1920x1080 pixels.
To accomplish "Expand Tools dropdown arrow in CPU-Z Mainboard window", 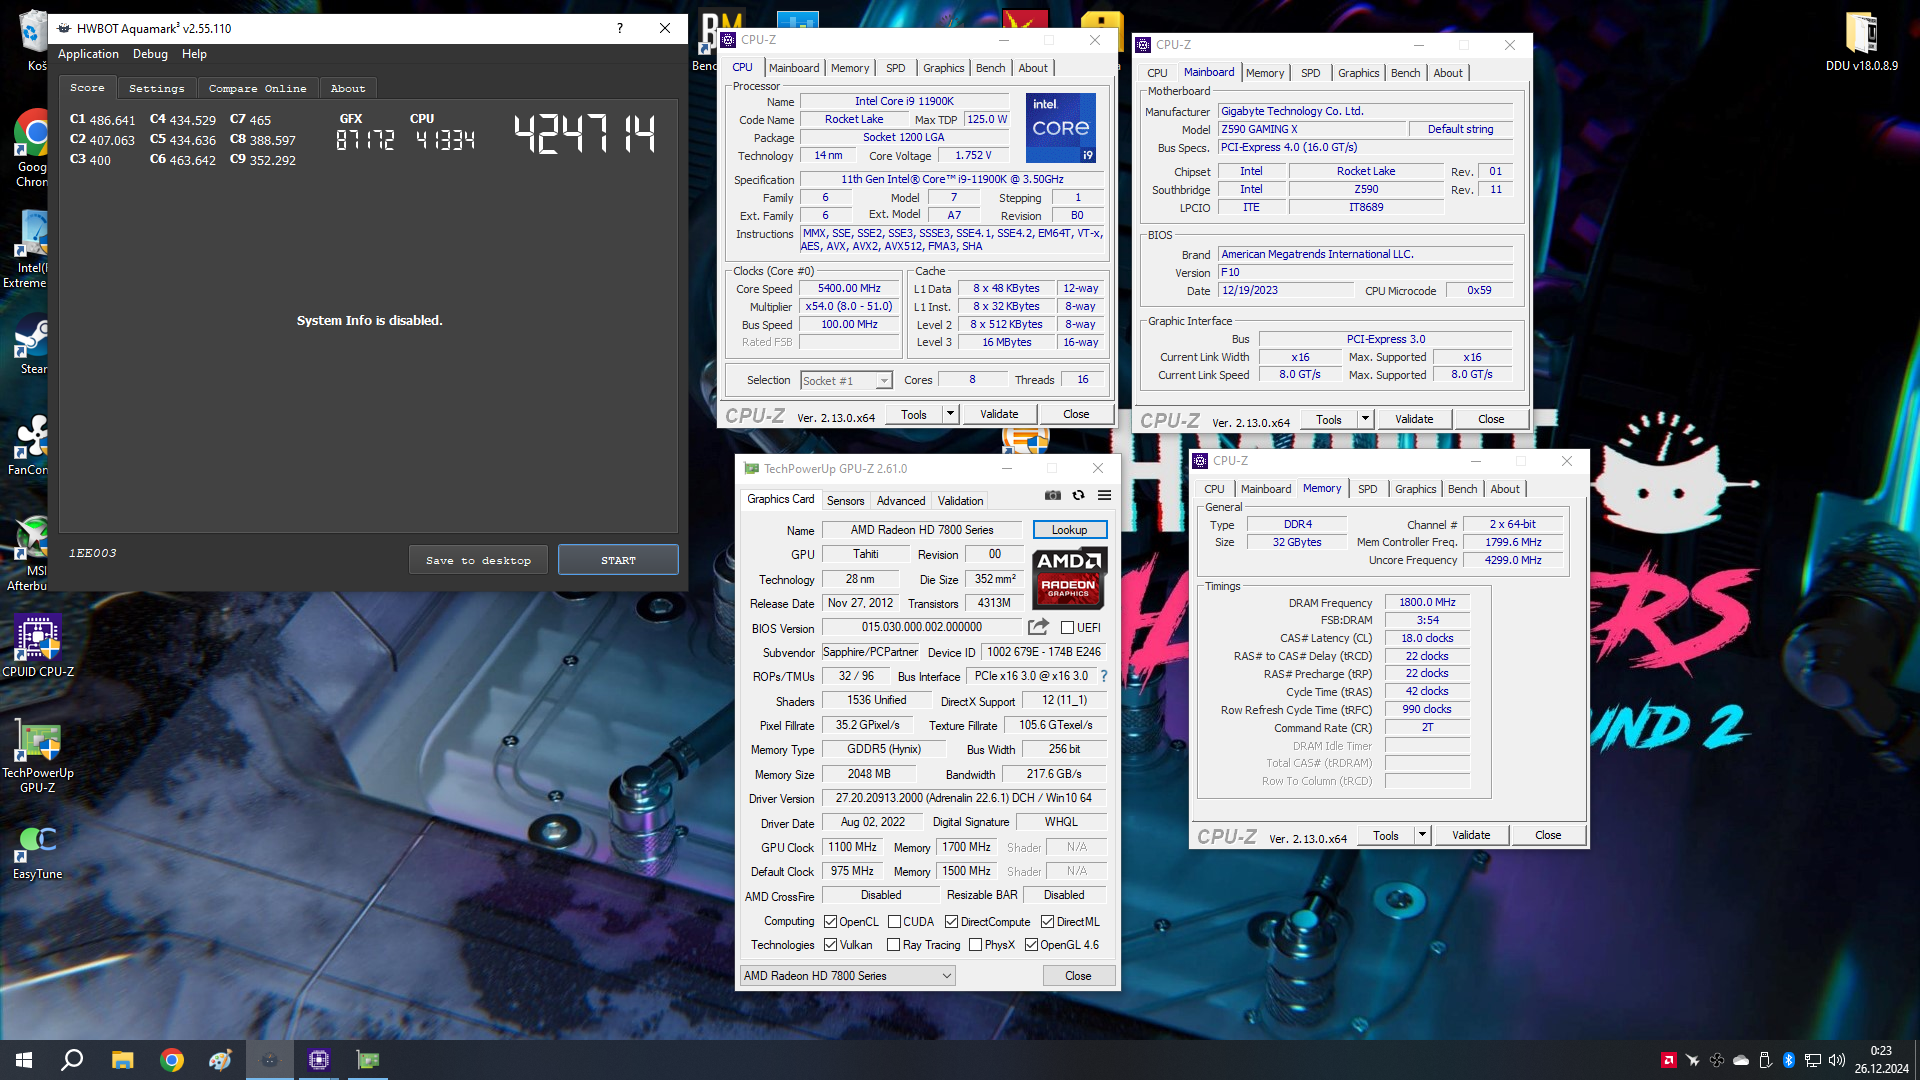I will point(1365,419).
